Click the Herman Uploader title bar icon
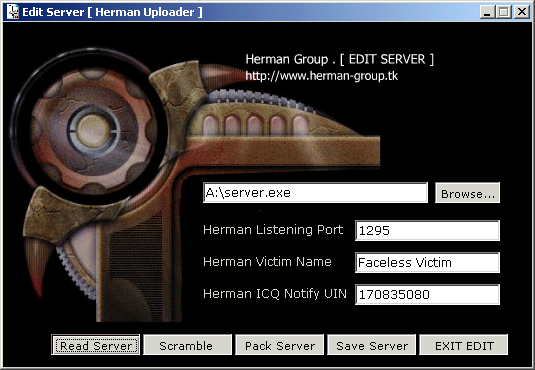This screenshot has height=370, width=535. tap(13, 12)
